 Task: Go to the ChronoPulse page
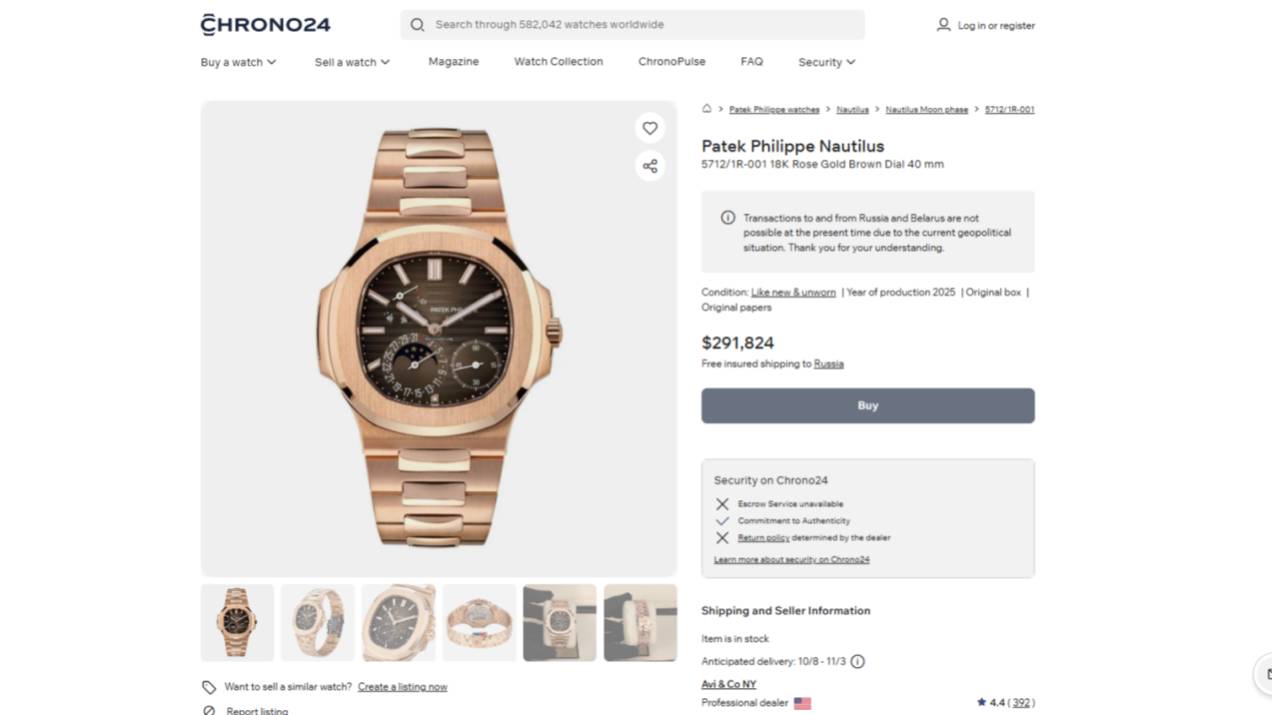coord(671,62)
